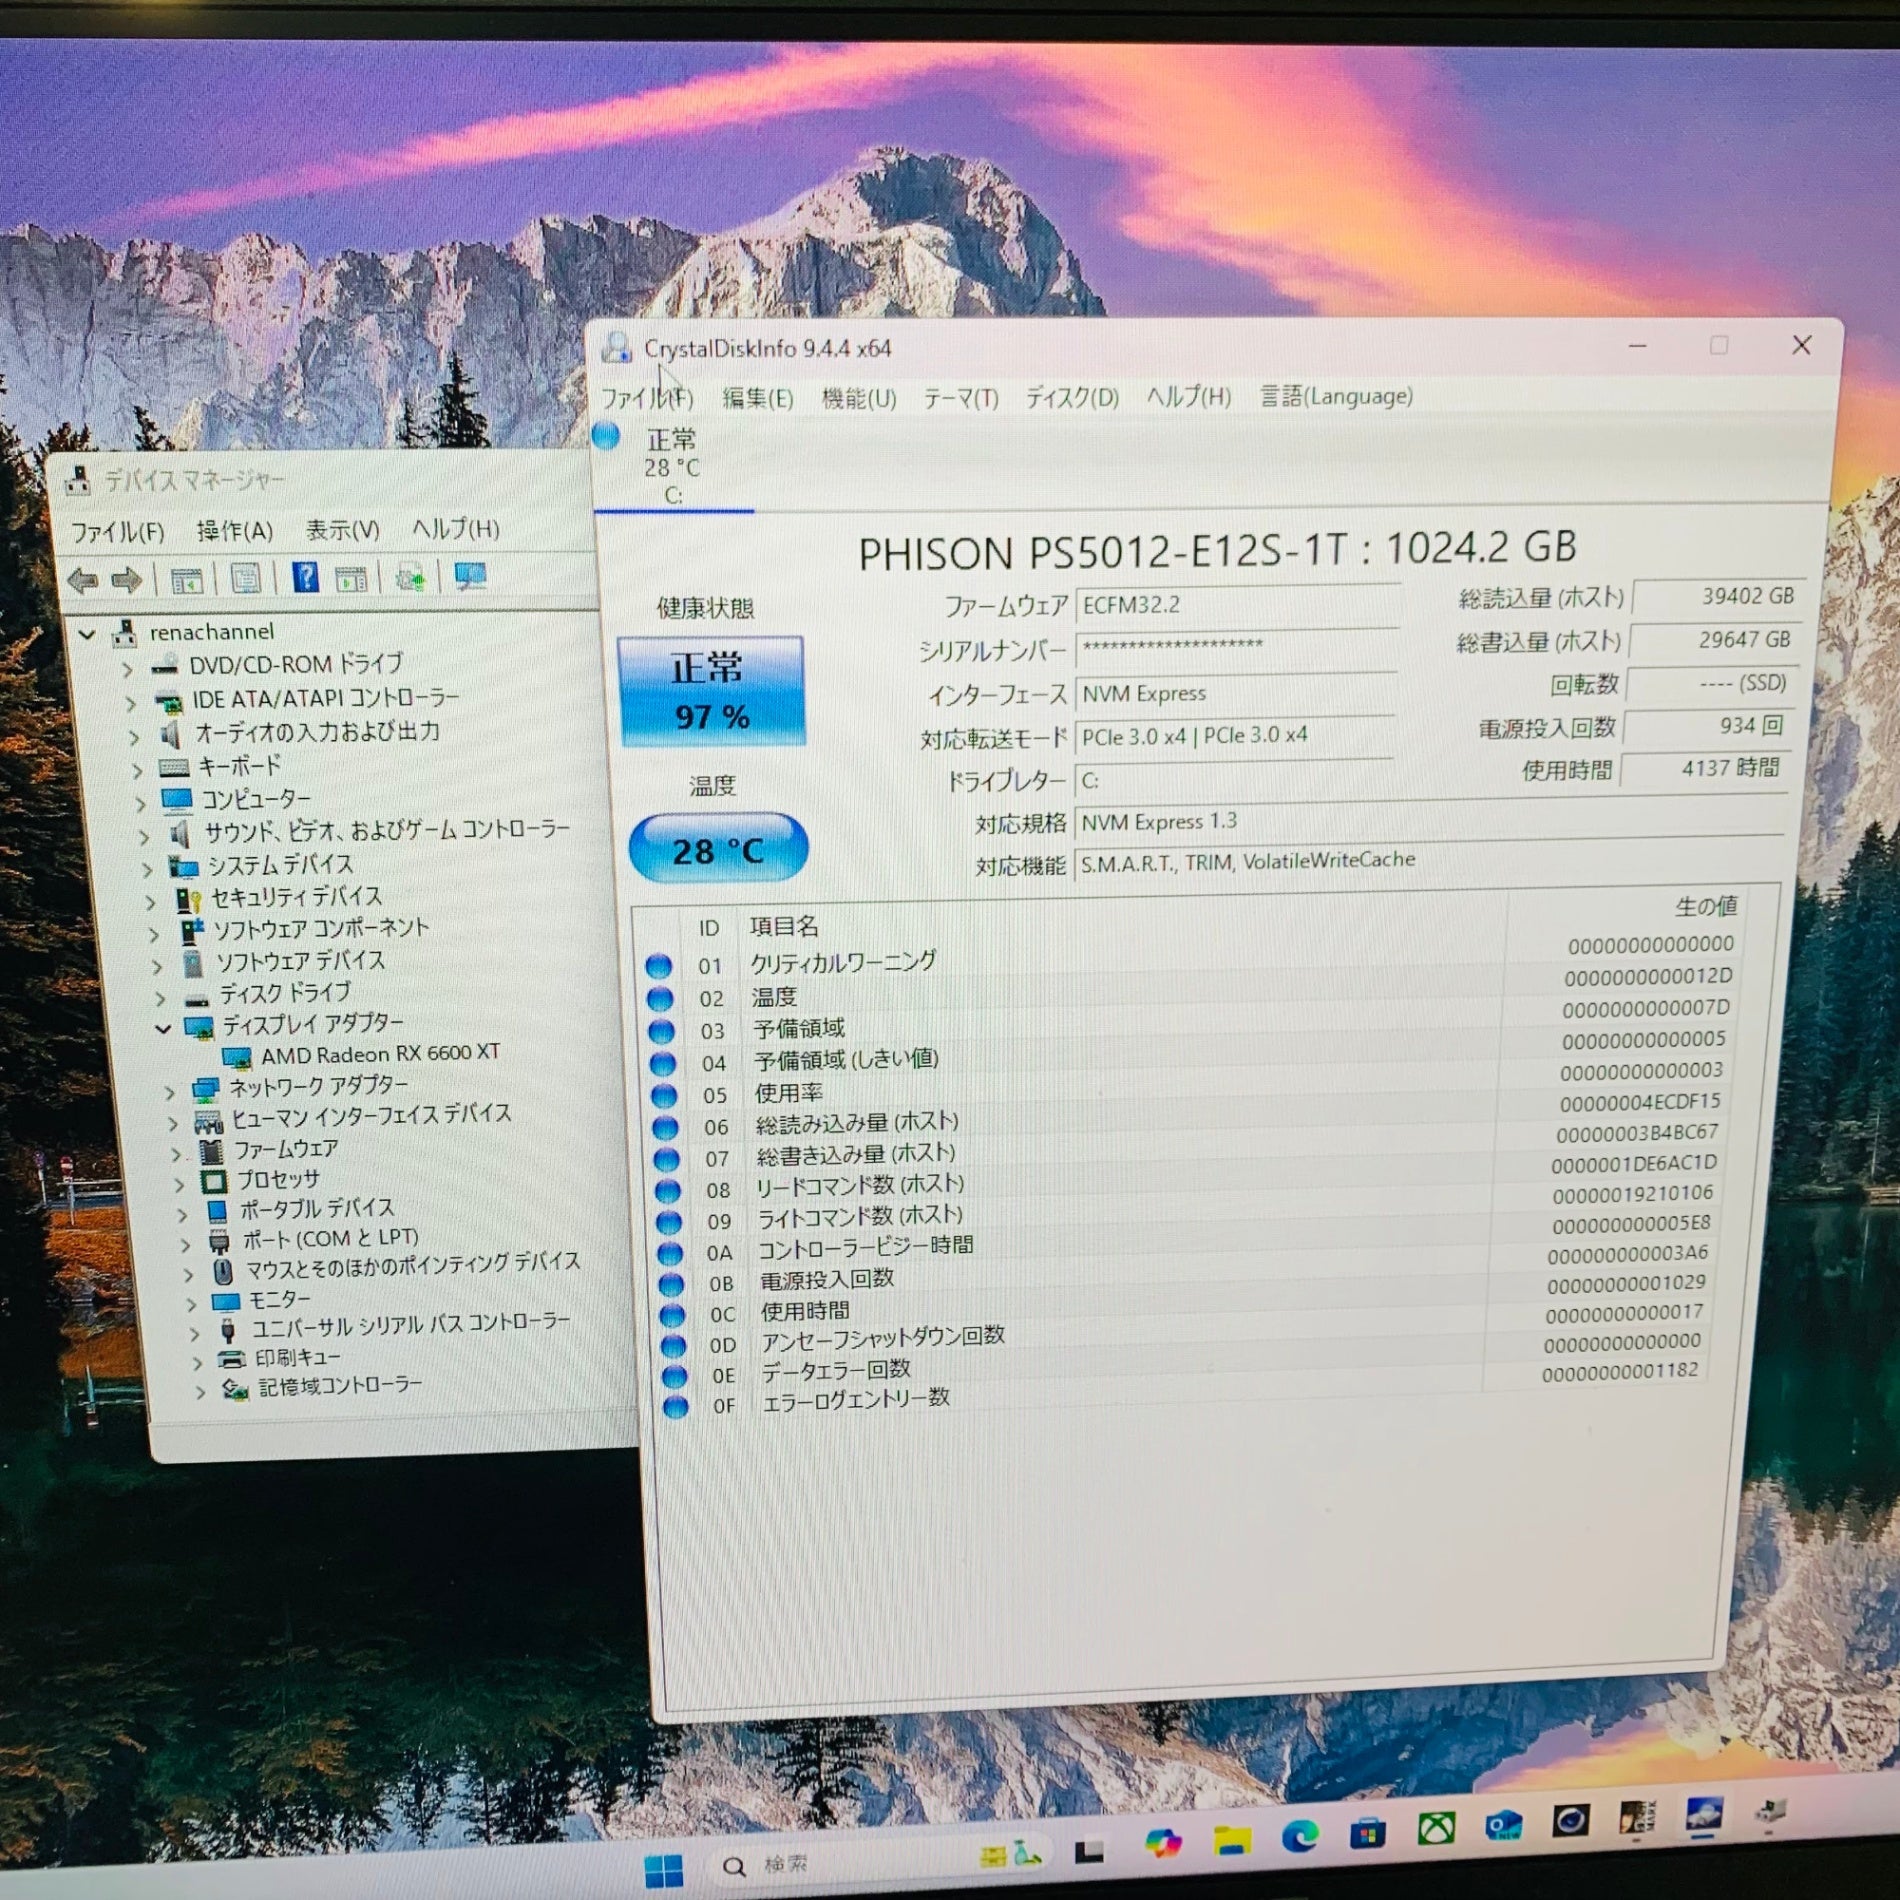The width and height of the screenshot is (1900, 1900).
Task: Open the 操作(A) menu in Device Manager
Action: (234, 531)
